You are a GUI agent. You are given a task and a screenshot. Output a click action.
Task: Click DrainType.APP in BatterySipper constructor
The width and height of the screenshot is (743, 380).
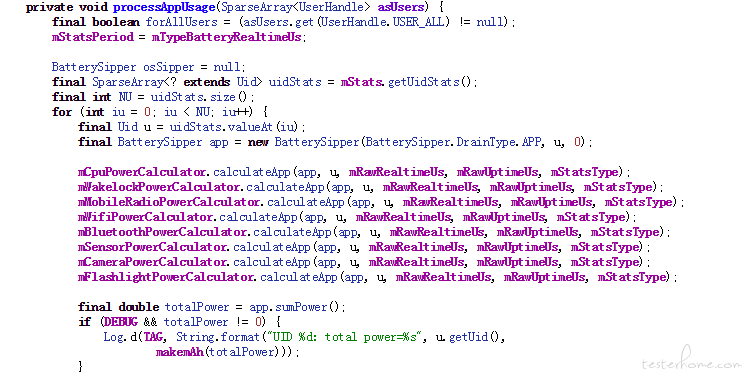(498, 142)
